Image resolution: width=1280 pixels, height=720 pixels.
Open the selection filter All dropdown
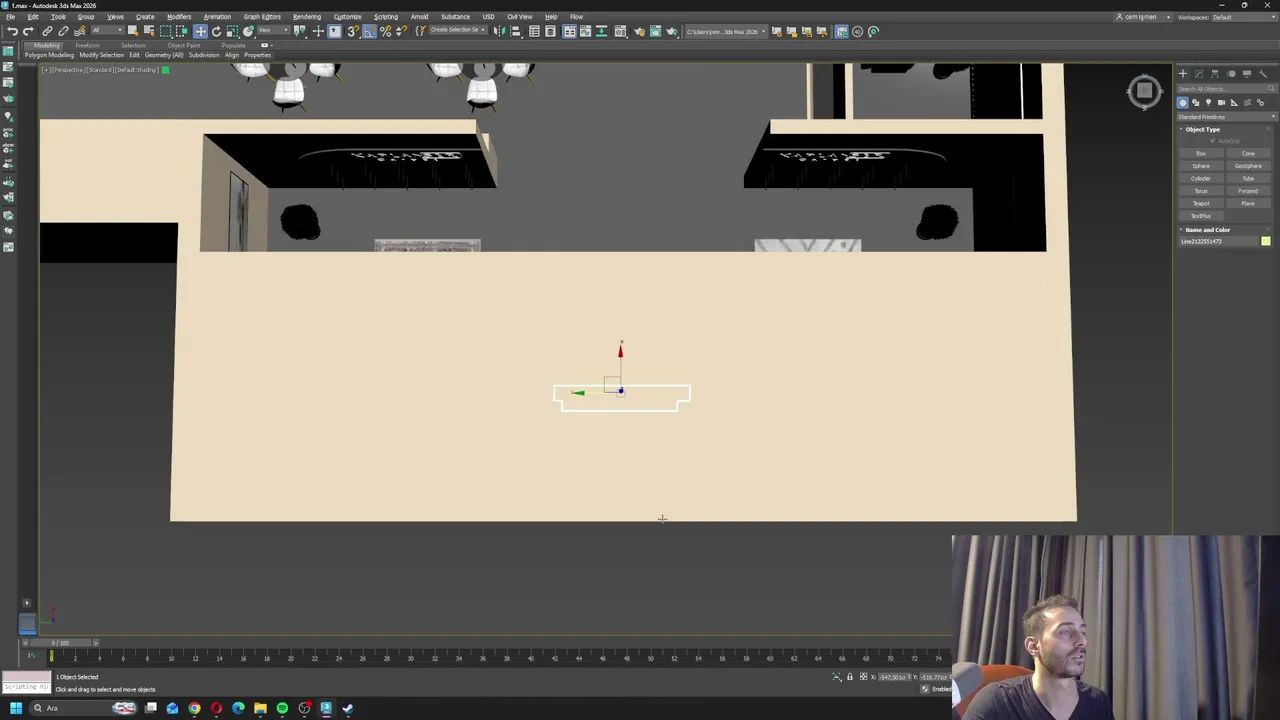[x=107, y=31]
